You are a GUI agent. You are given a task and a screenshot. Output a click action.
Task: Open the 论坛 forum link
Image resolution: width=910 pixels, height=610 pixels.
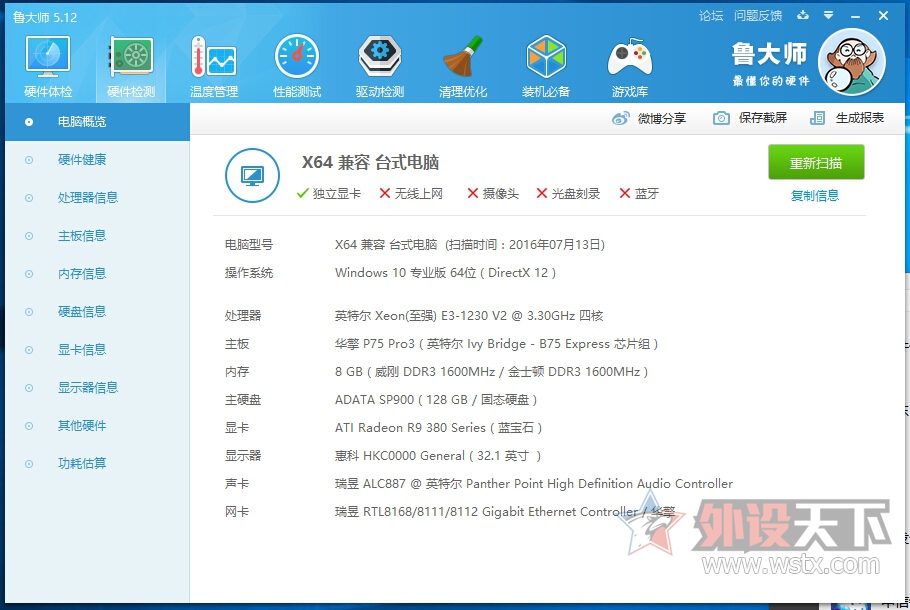tap(711, 16)
